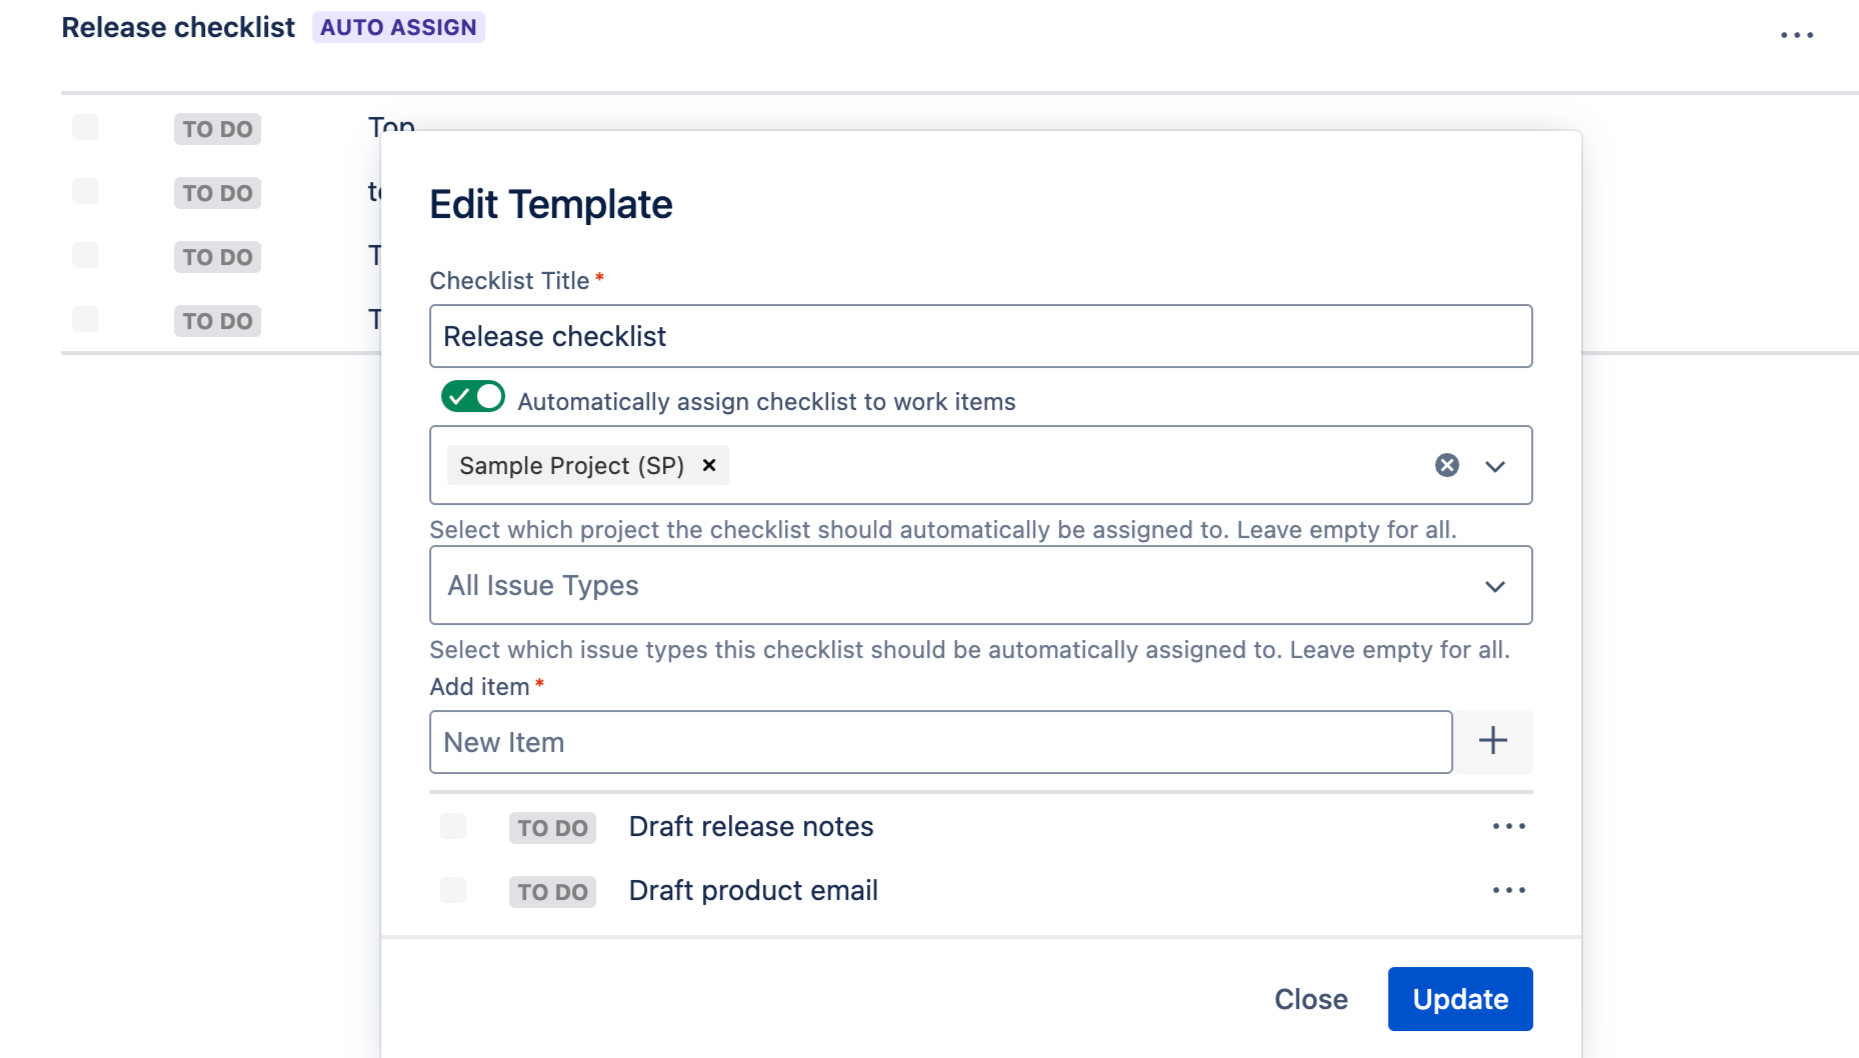Check the Draft release notes checkbox
The height and width of the screenshot is (1058, 1859).
coord(453,826)
